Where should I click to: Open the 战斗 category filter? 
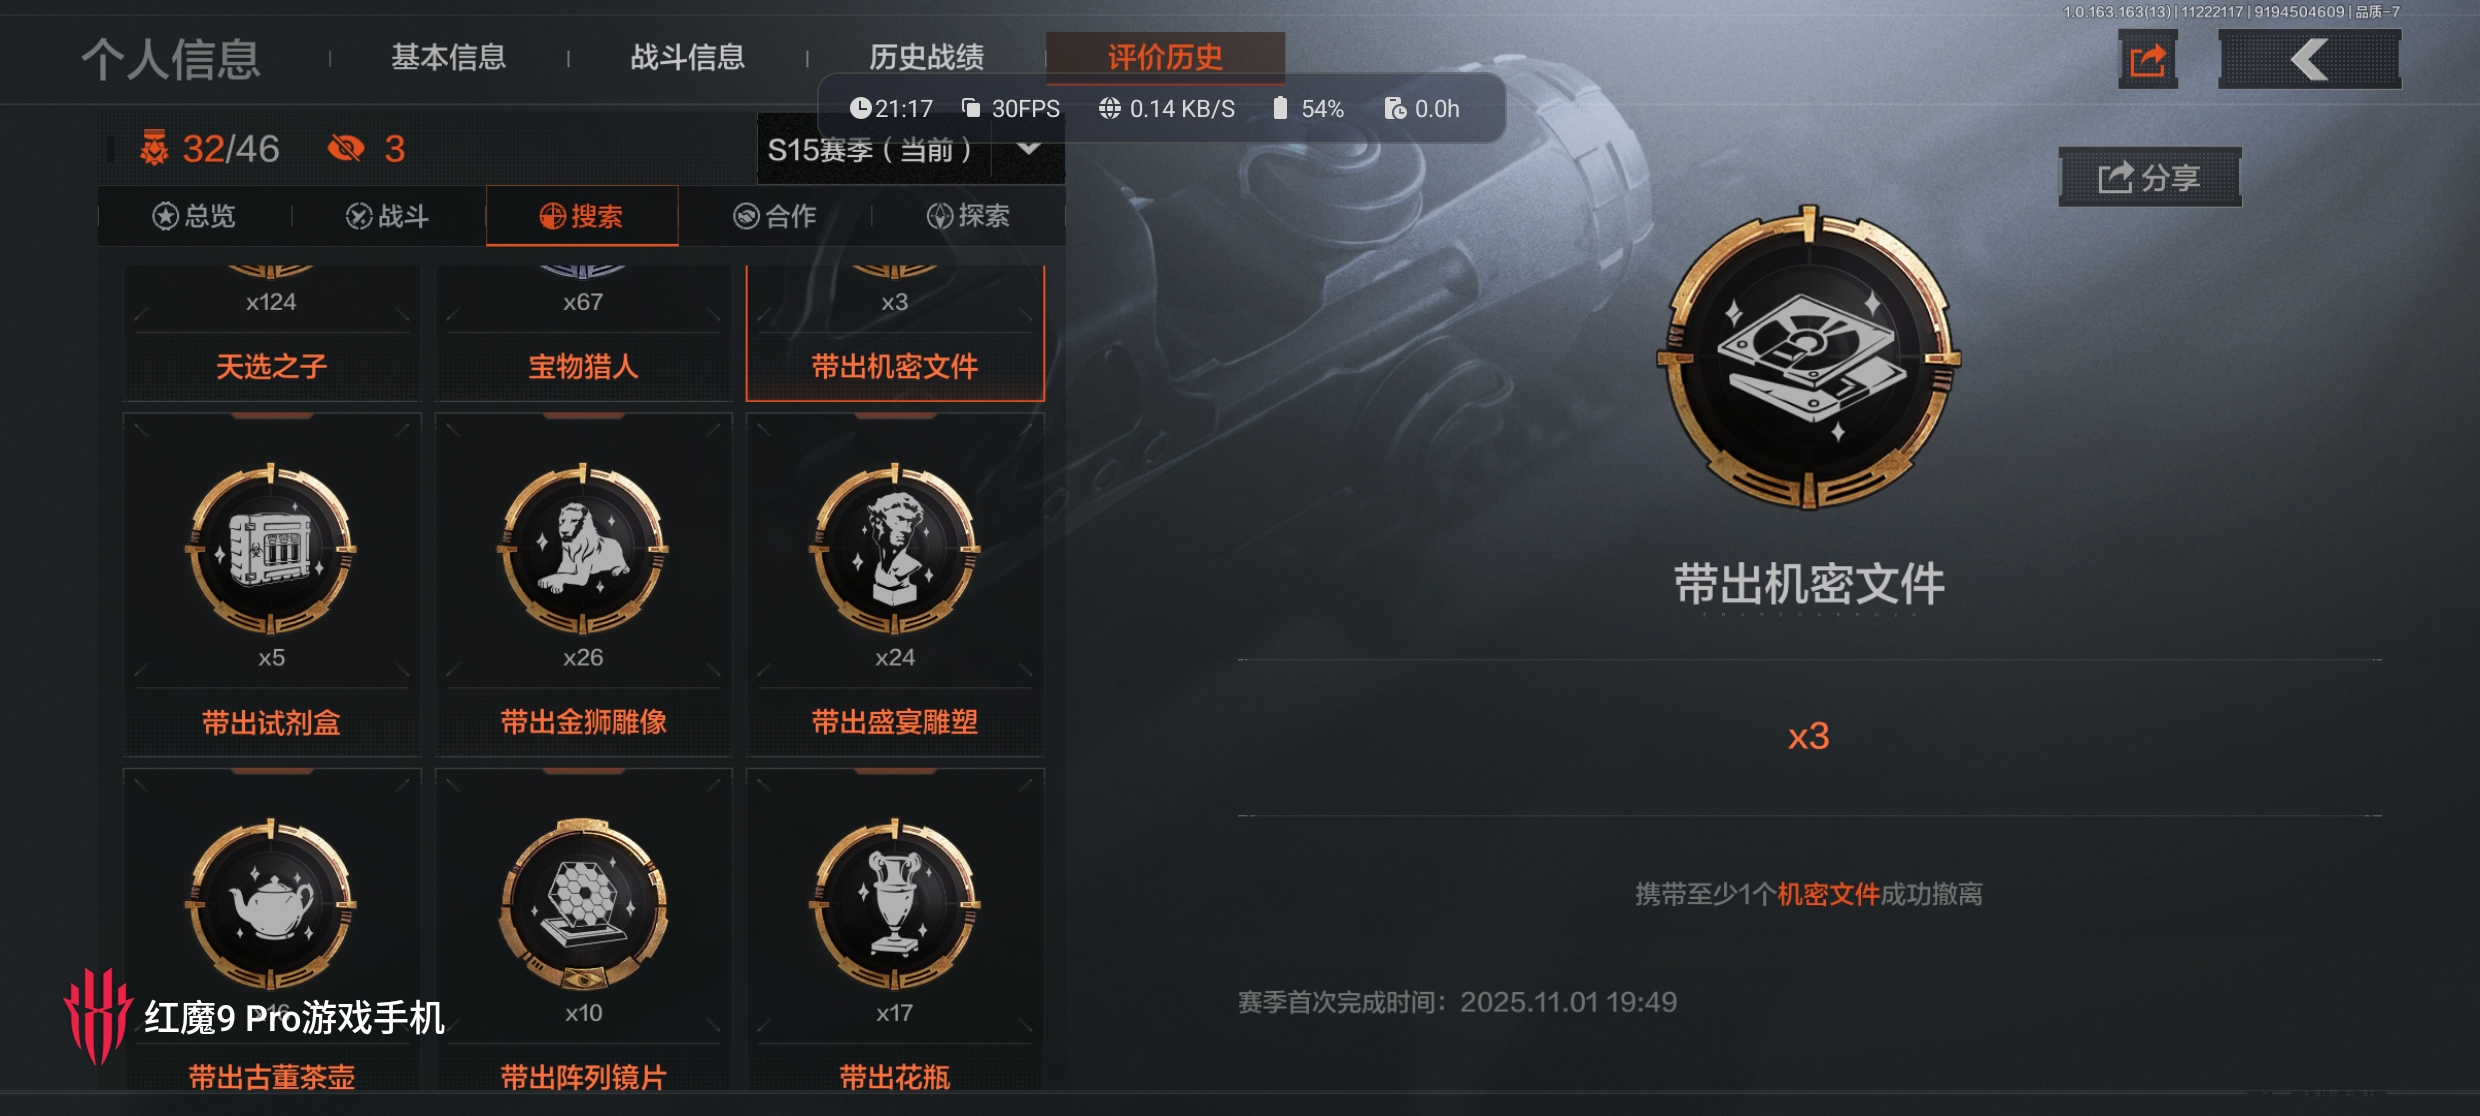(387, 216)
